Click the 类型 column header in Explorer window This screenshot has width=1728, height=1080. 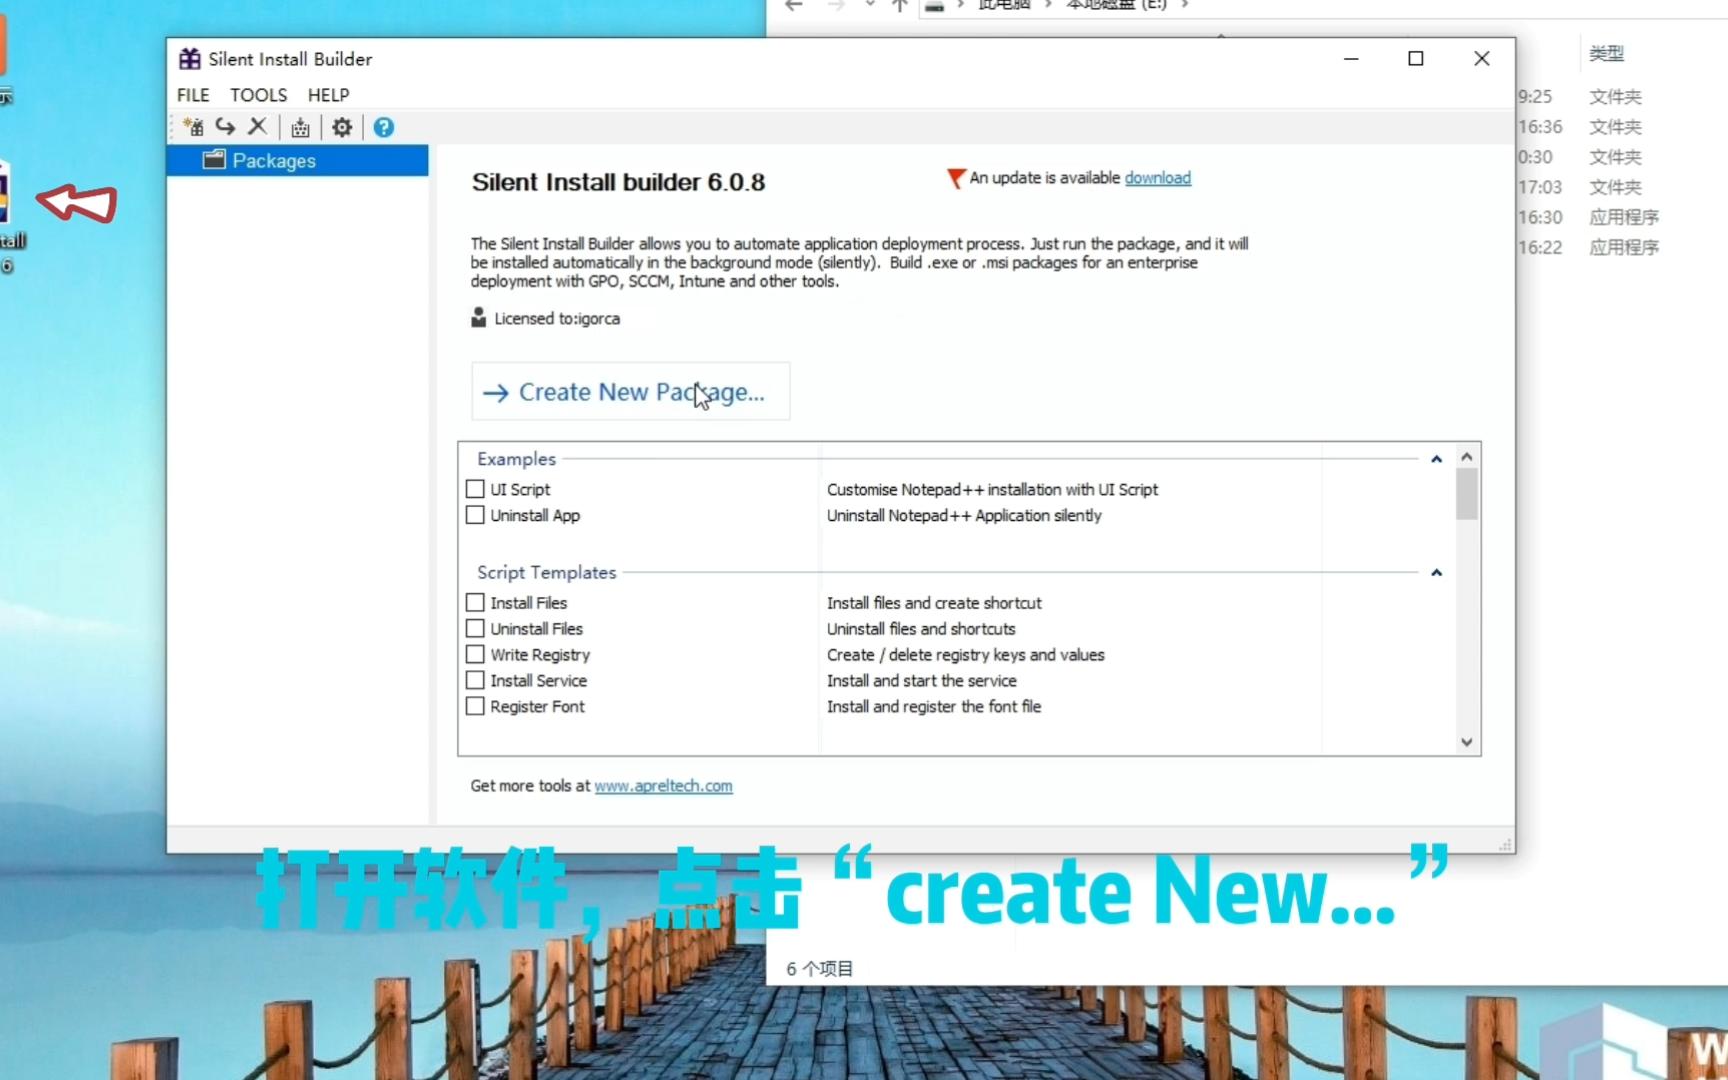click(1607, 54)
